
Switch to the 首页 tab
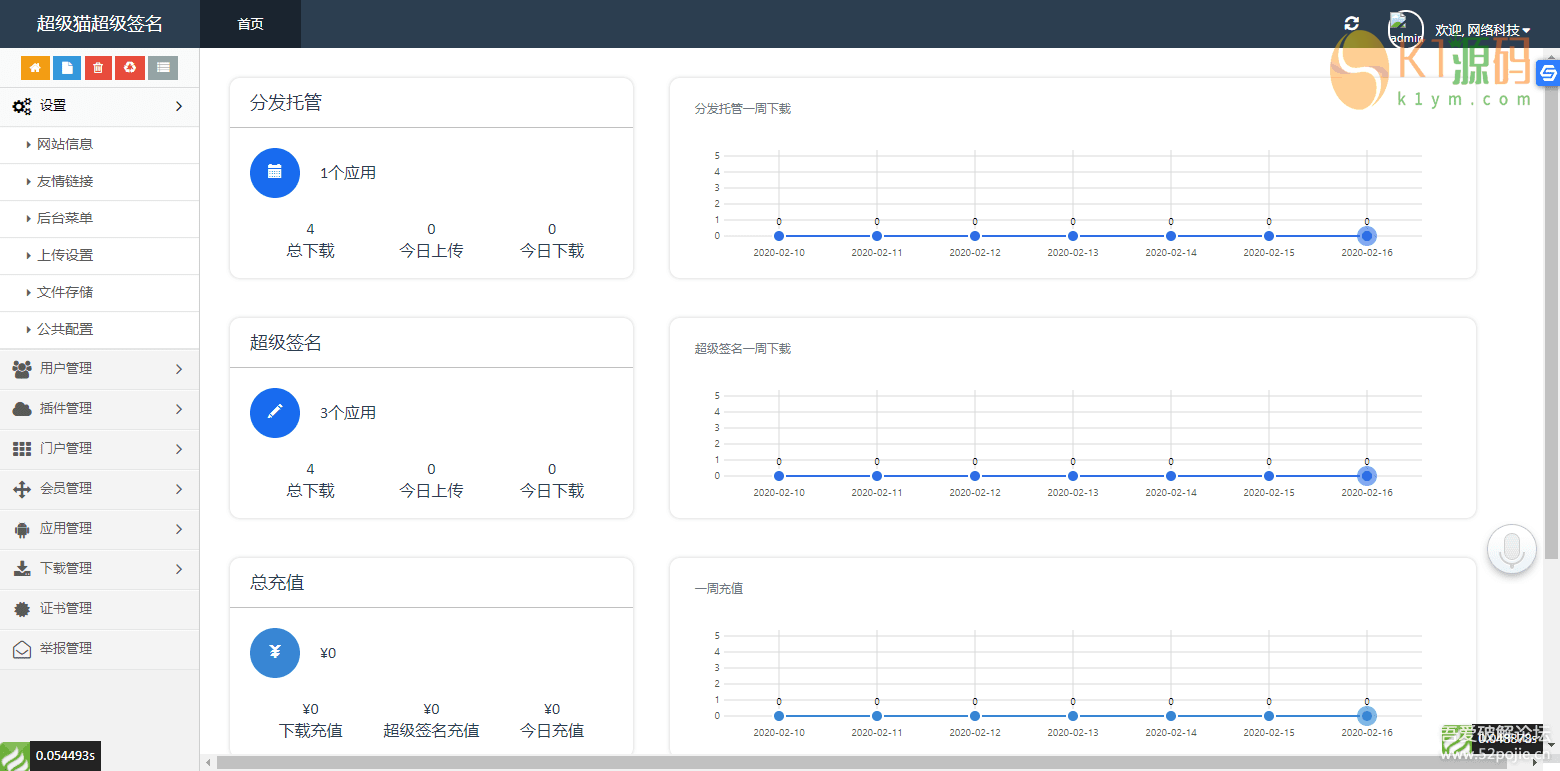point(250,24)
